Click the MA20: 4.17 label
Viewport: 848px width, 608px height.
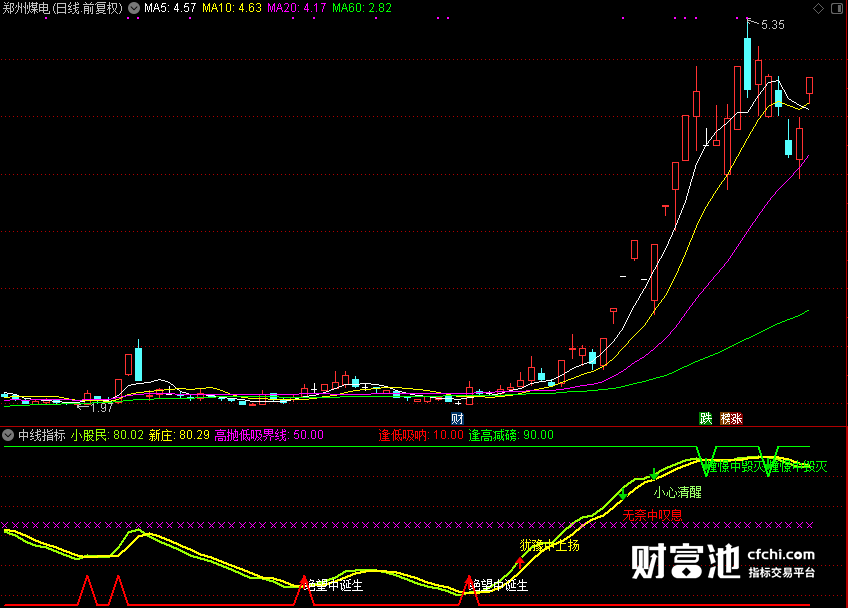(296, 8)
